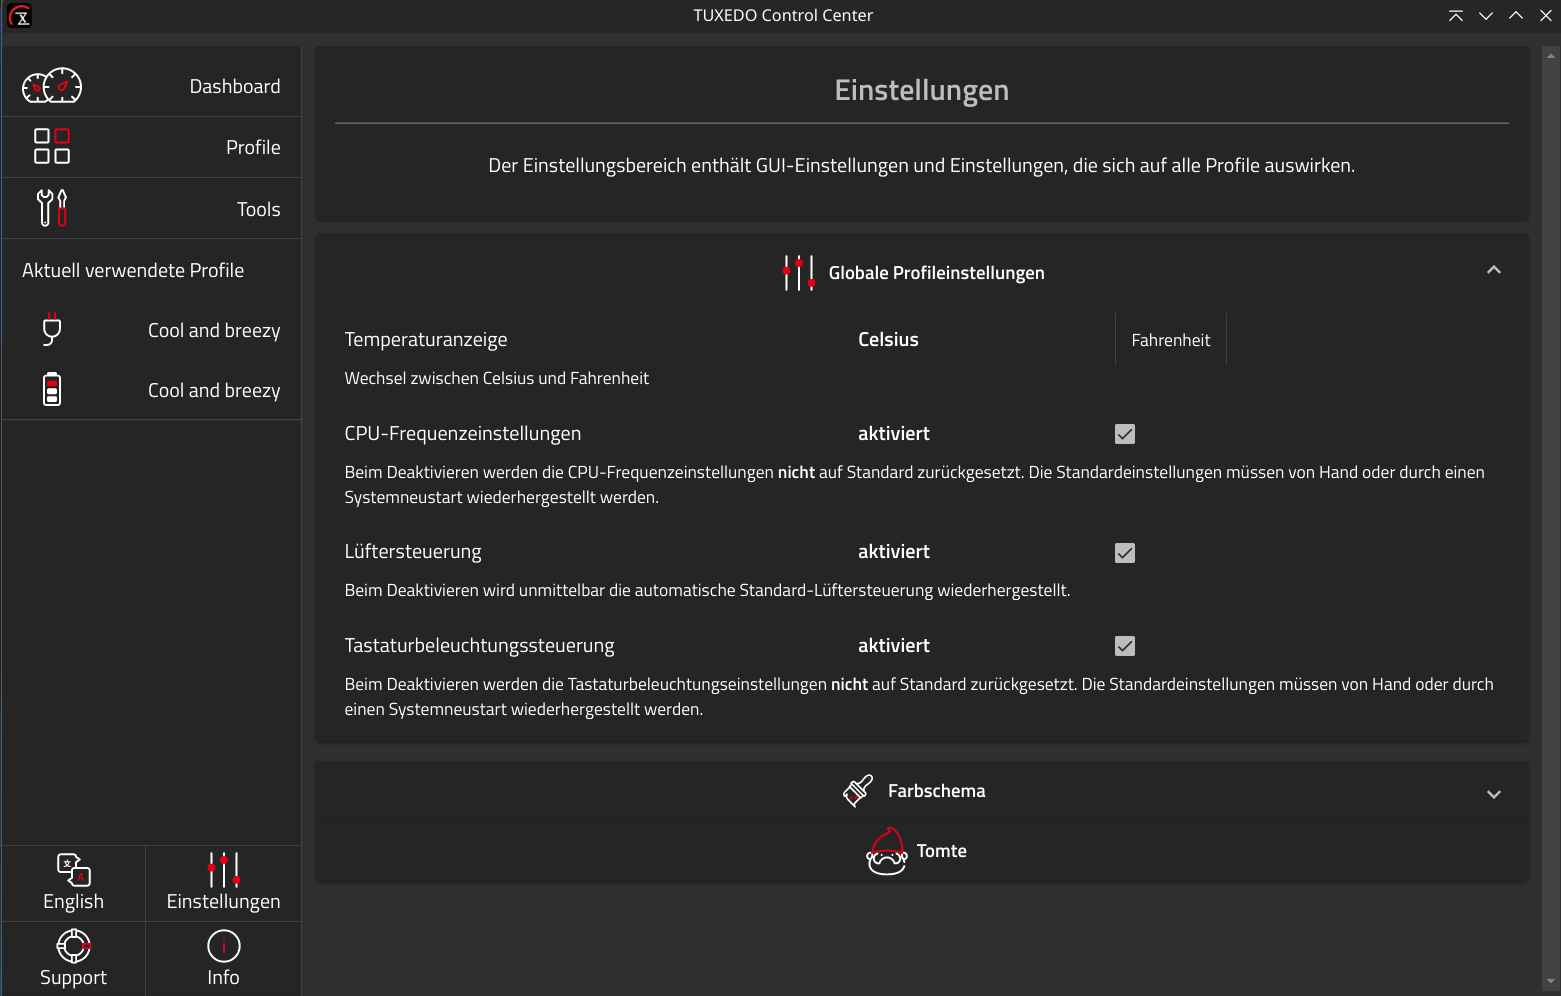Click the Lüftersteuerung label
Viewport: 1561px width, 996px height.
[x=413, y=552]
